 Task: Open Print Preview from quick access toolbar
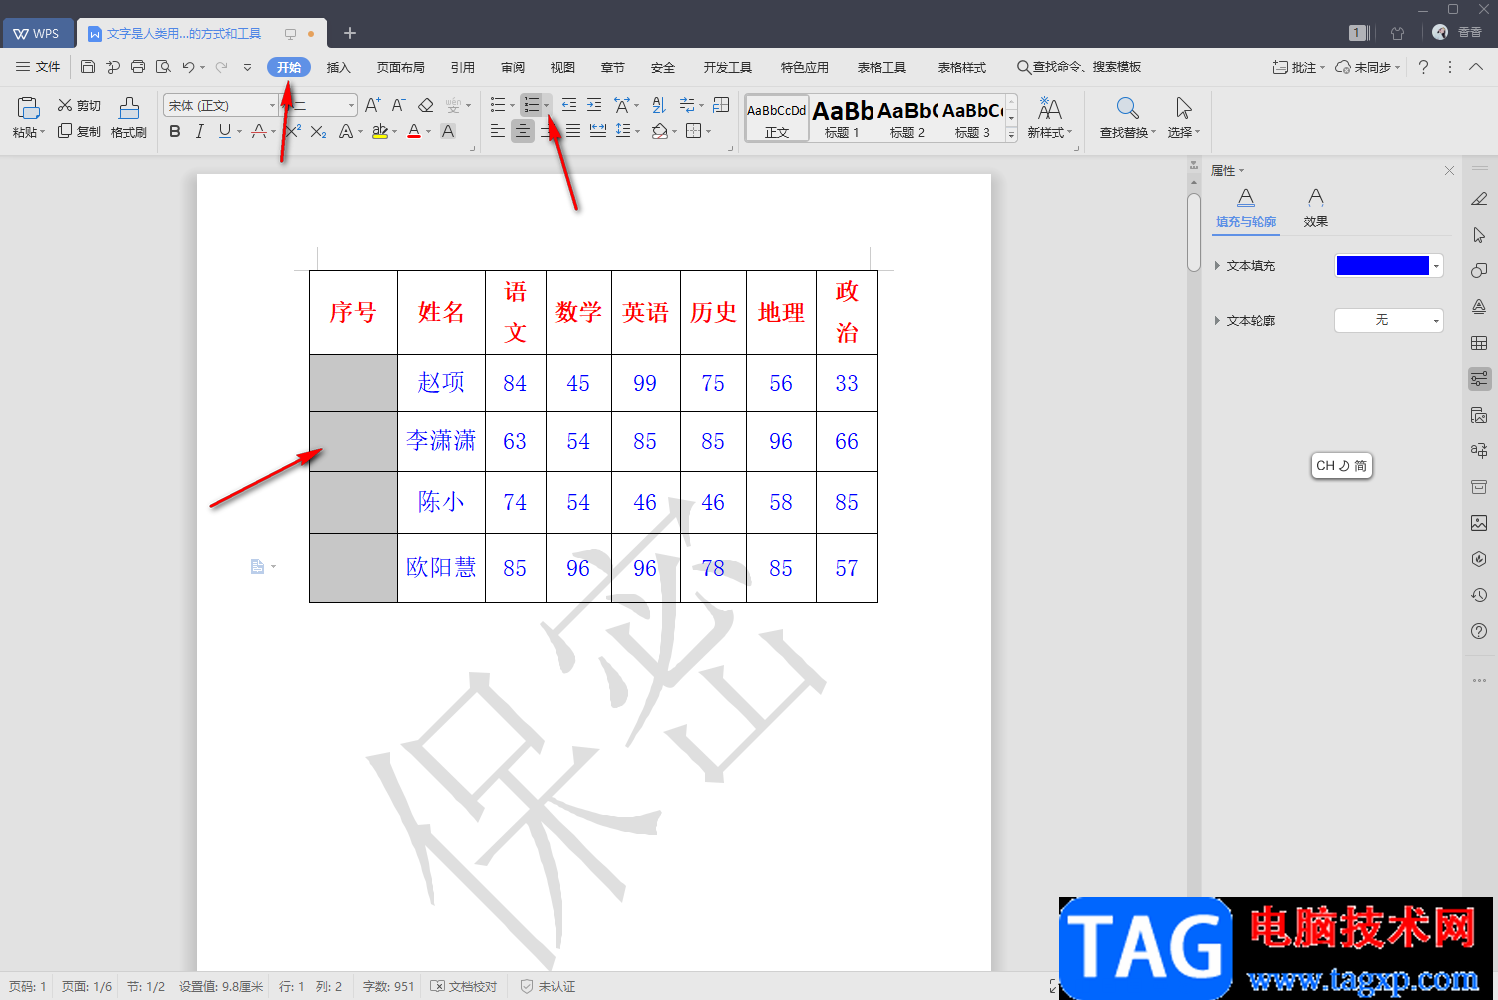(x=163, y=67)
